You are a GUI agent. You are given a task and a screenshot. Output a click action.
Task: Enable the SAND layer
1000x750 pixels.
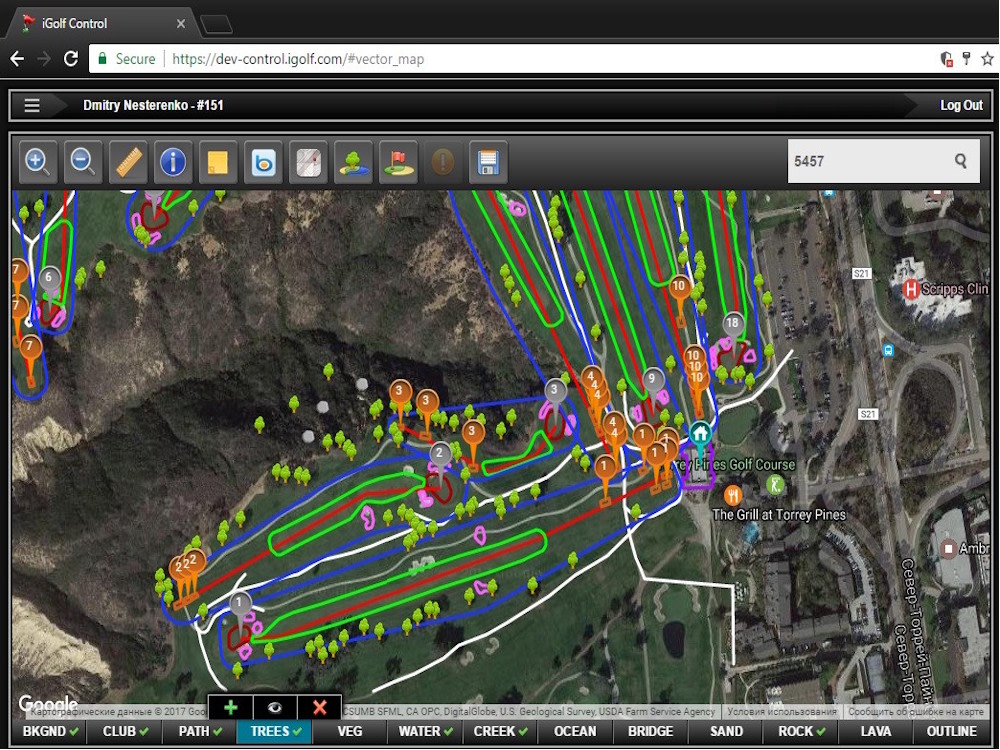tap(726, 732)
